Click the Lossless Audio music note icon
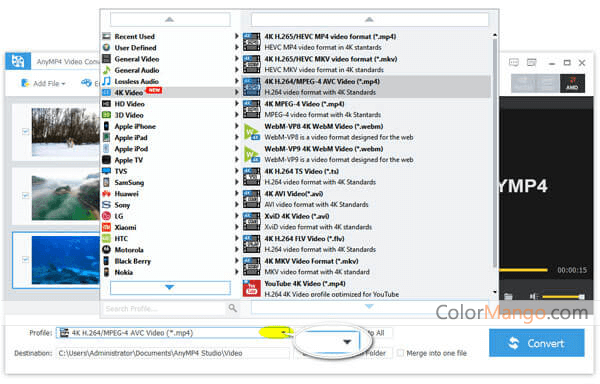The height and width of the screenshot is (384, 600). click(106, 81)
